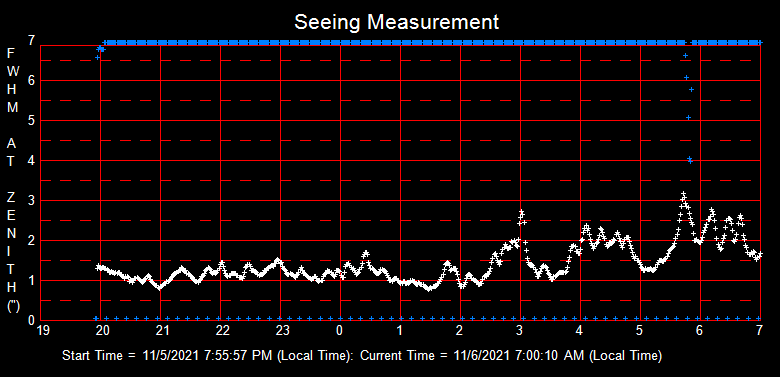Click the x-axis label 20
Image resolution: width=780 pixels, height=377 pixels.
click(x=103, y=331)
